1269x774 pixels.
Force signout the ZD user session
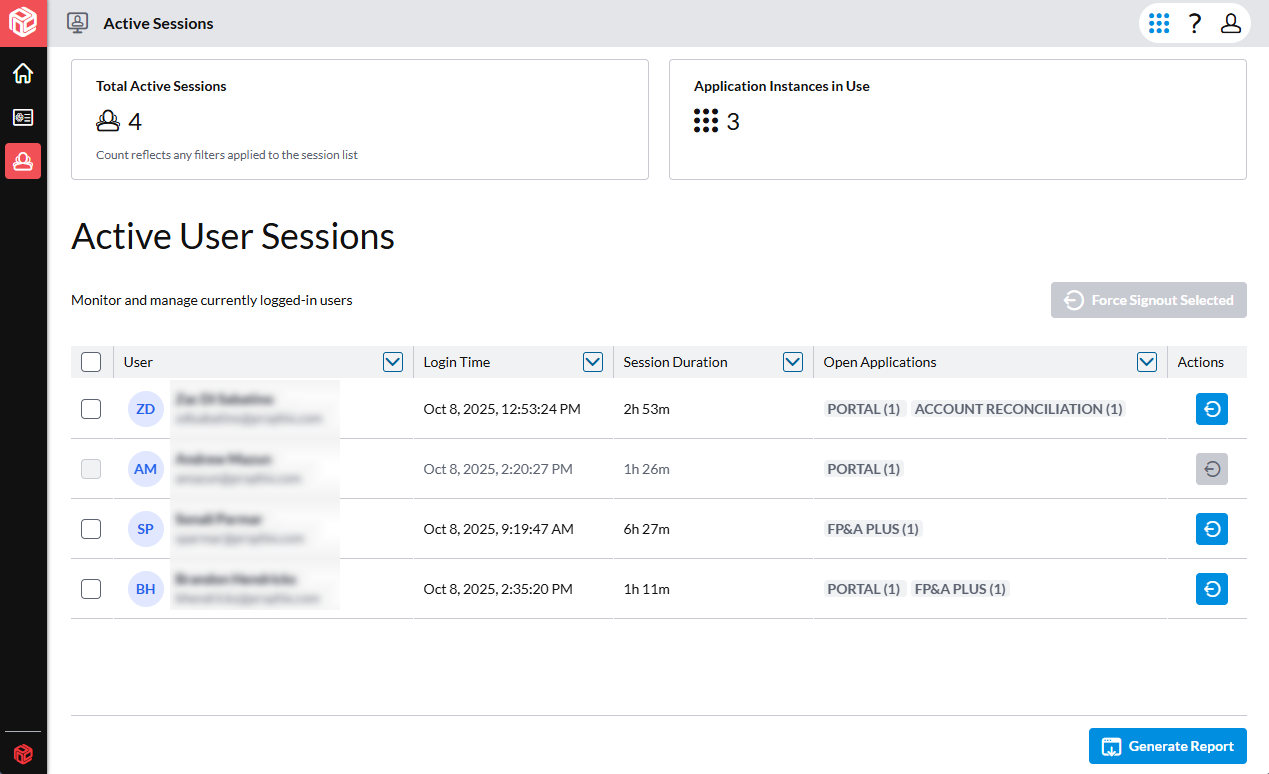click(1211, 409)
